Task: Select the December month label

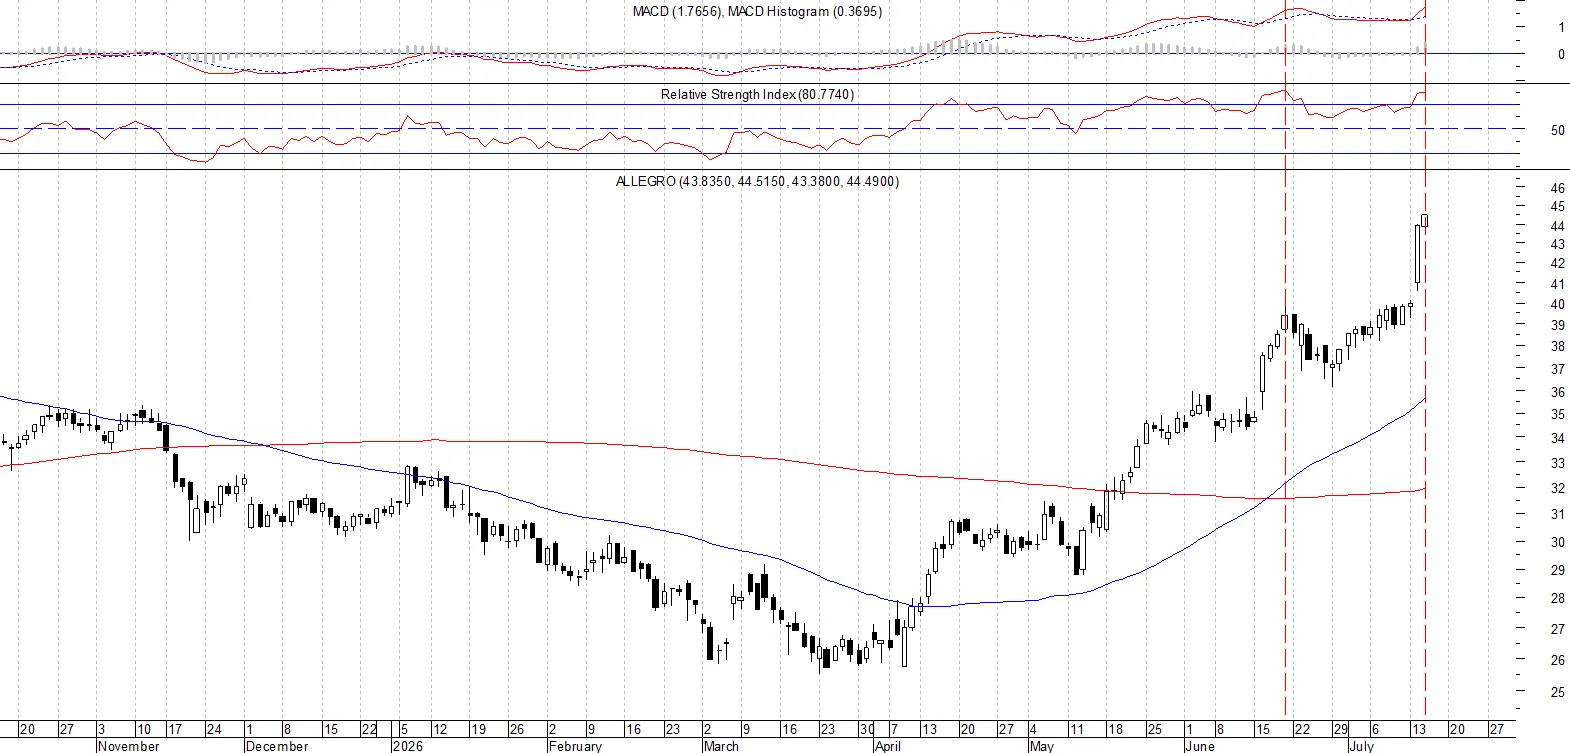Action: [277, 746]
